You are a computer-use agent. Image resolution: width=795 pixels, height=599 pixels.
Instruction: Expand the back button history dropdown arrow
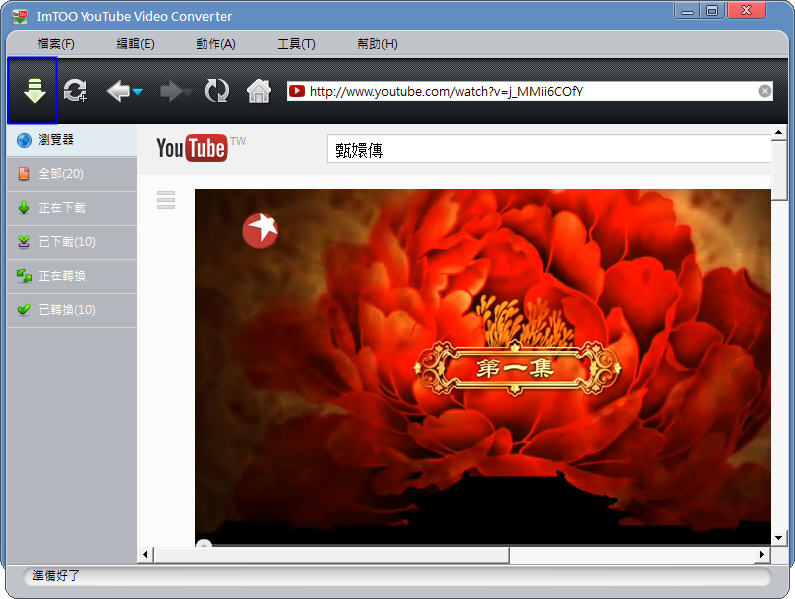point(138,92)
